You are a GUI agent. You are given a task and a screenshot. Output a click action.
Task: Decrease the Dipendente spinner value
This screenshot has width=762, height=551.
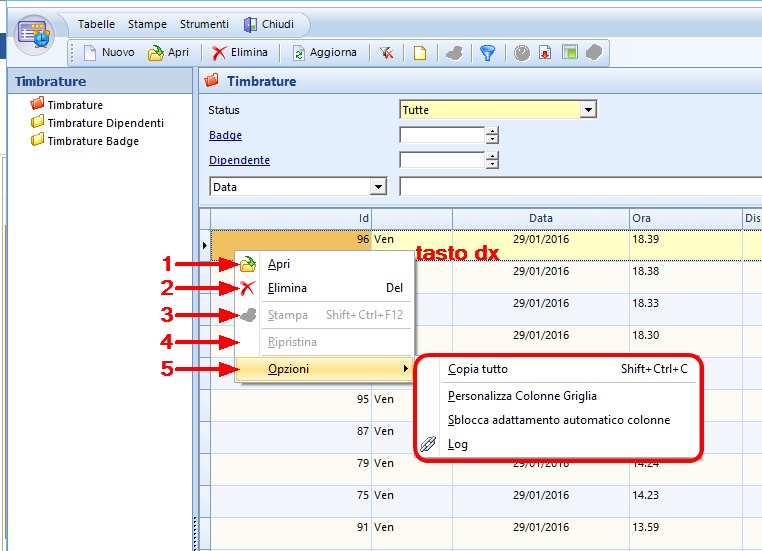(x=492, y=165)
